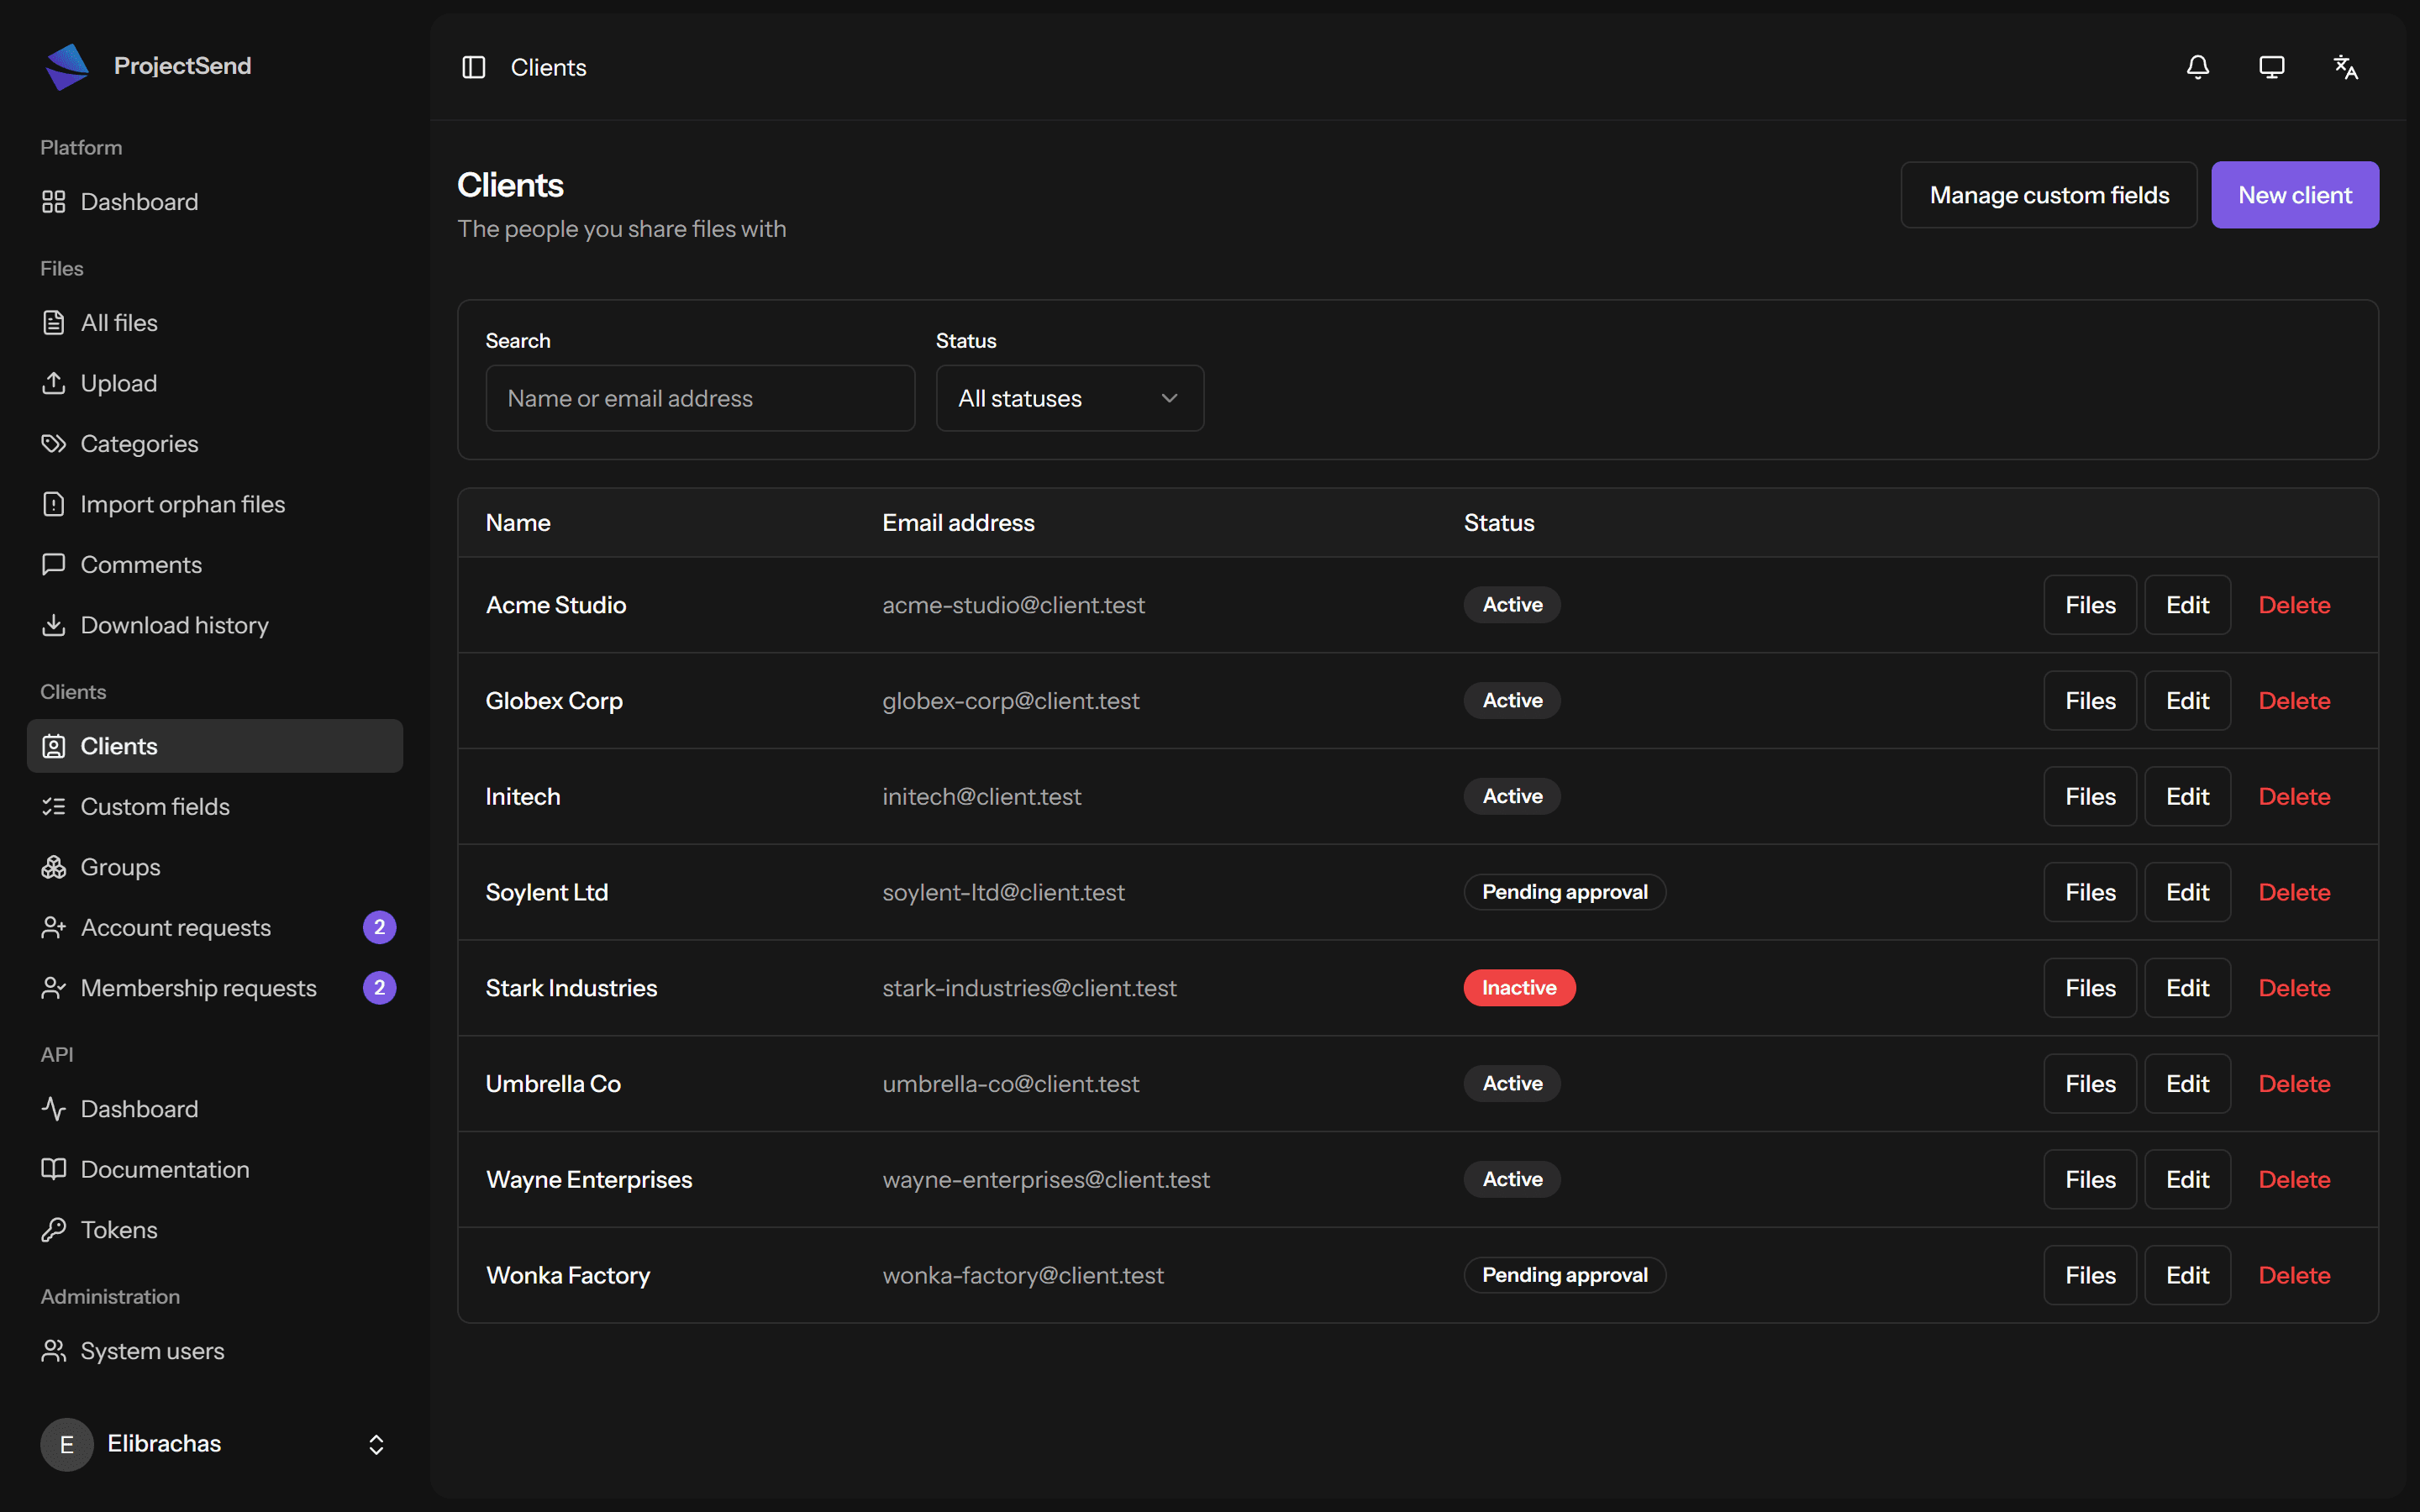Click the Account requests user-plus icon
Screen dimensions: 2420x1512
click(54, 928)
